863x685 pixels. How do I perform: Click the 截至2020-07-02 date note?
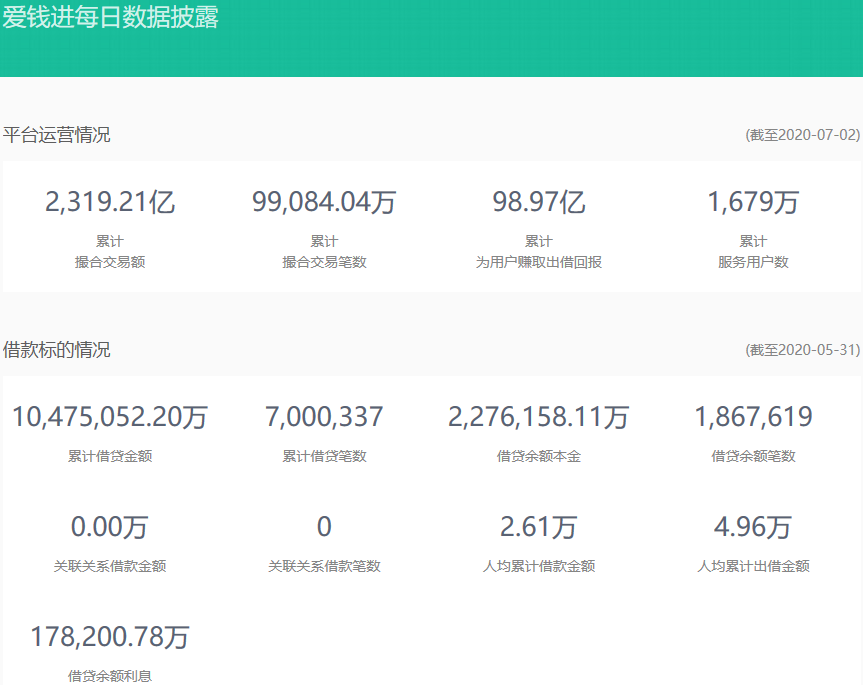pos(802,135)
